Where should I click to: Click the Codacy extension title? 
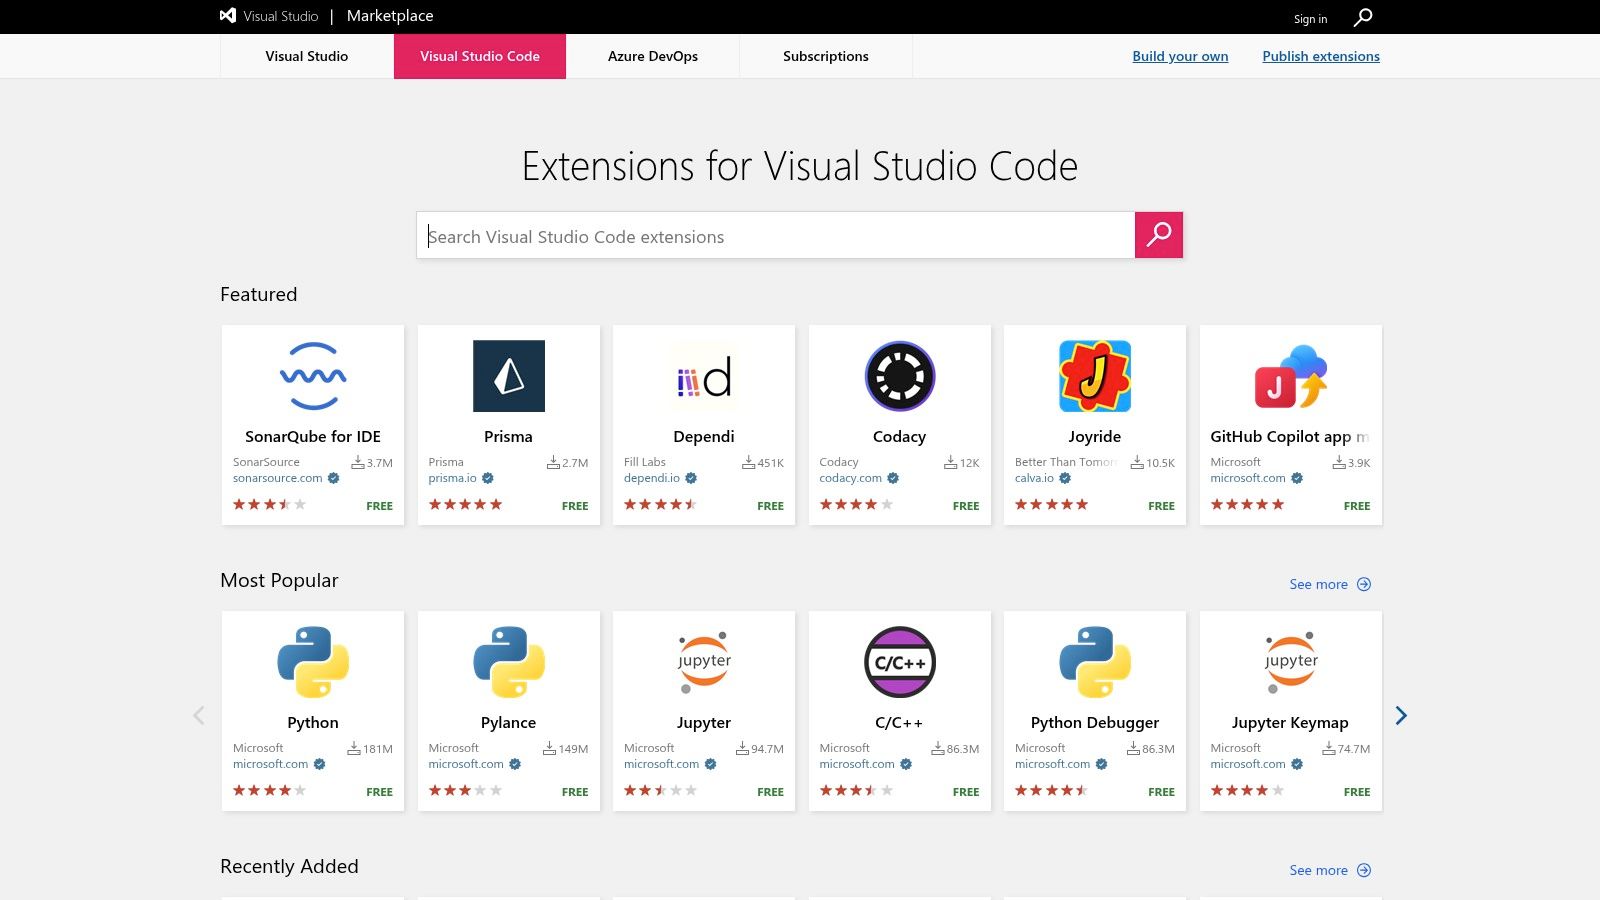click(x=900, y=436)
